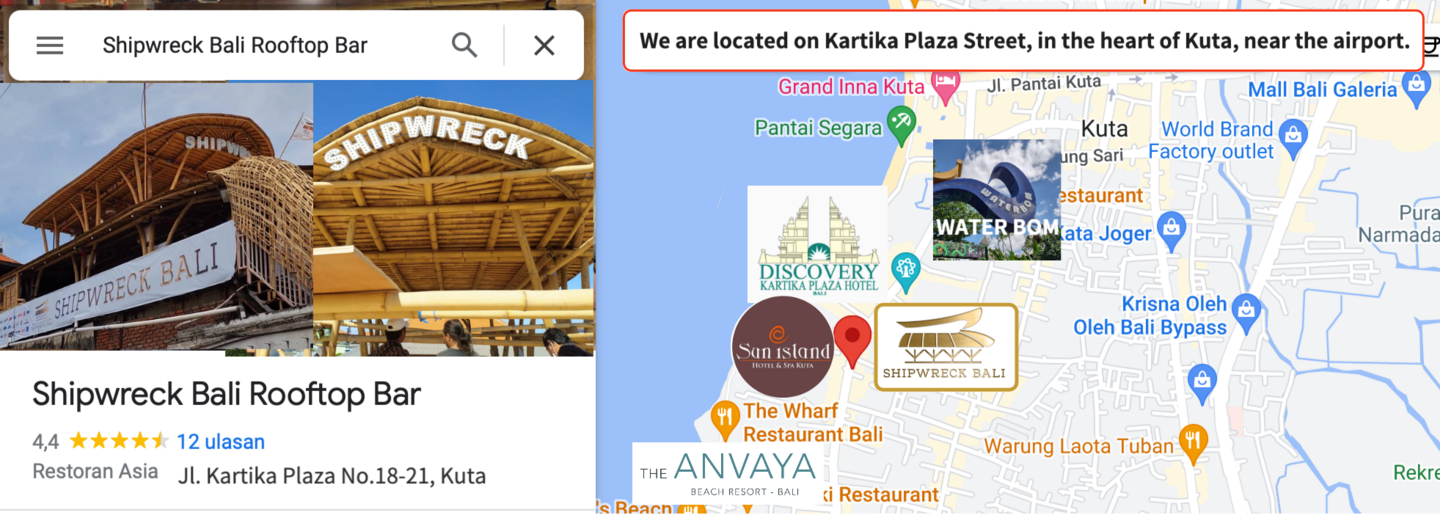Open the left Shipwreck Bali building photo
Screen dimensions: 1440x514
pos(156,216)
